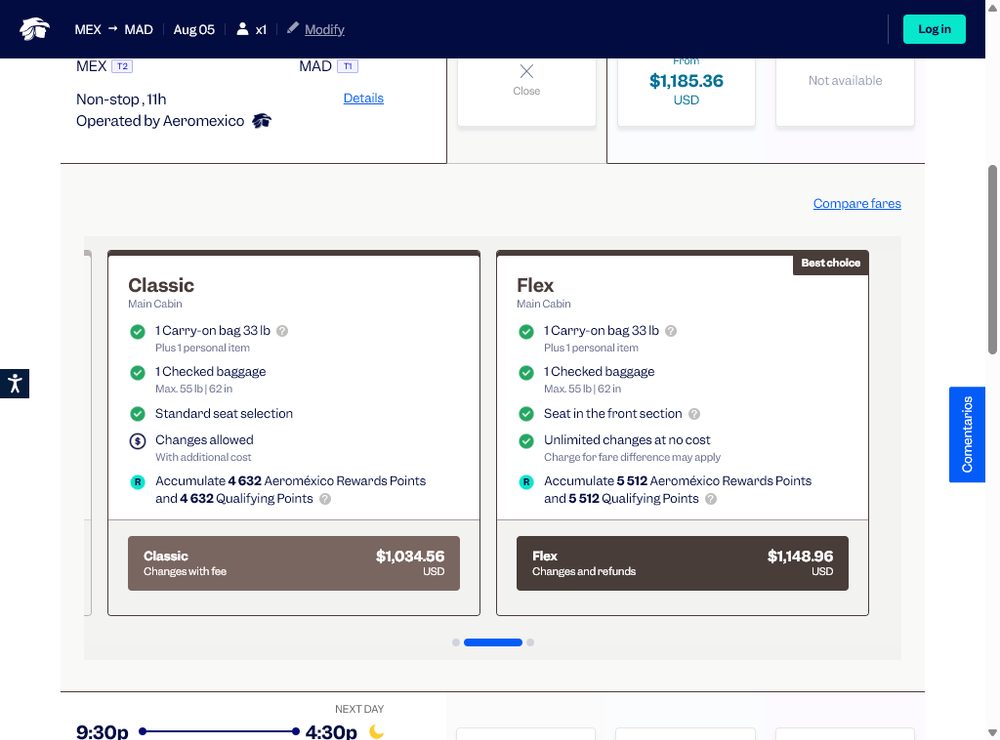The width and height of the screenshot is (1000, 740).
Task: Click the dollar icon beside Changes allowed
Action: click(x=137, y=441)
